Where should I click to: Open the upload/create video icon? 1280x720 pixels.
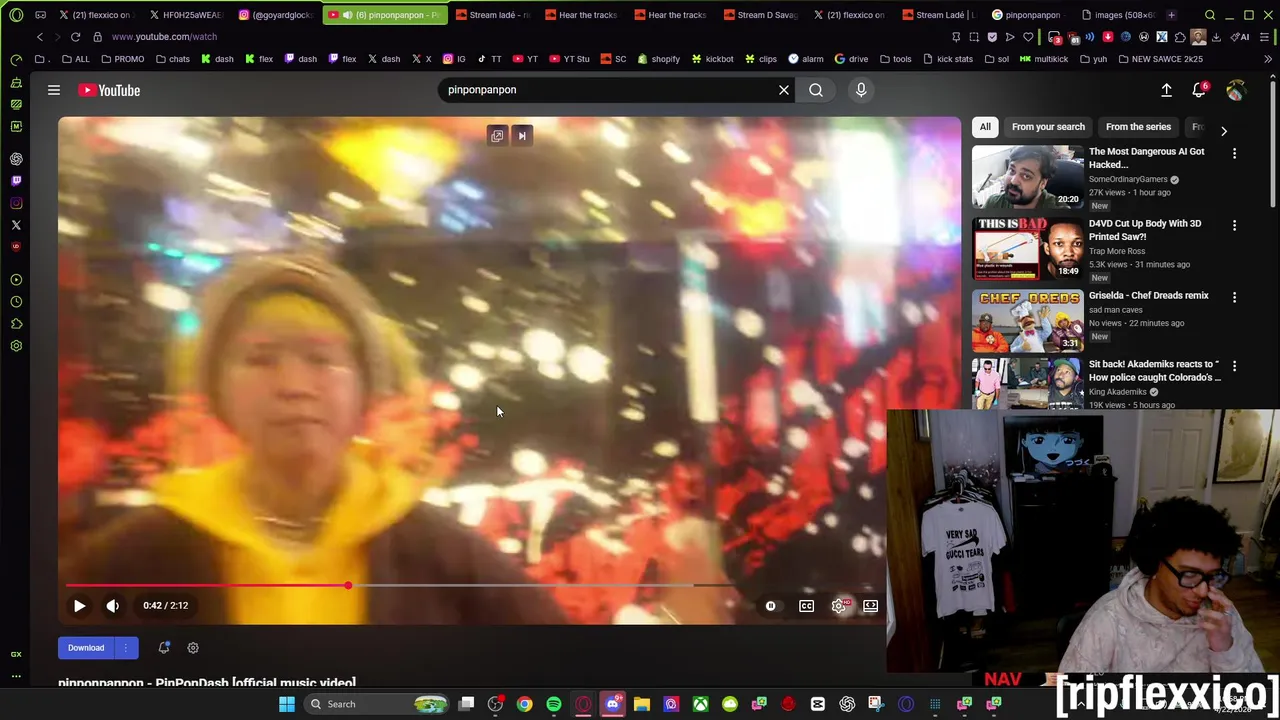[1166, 90]
